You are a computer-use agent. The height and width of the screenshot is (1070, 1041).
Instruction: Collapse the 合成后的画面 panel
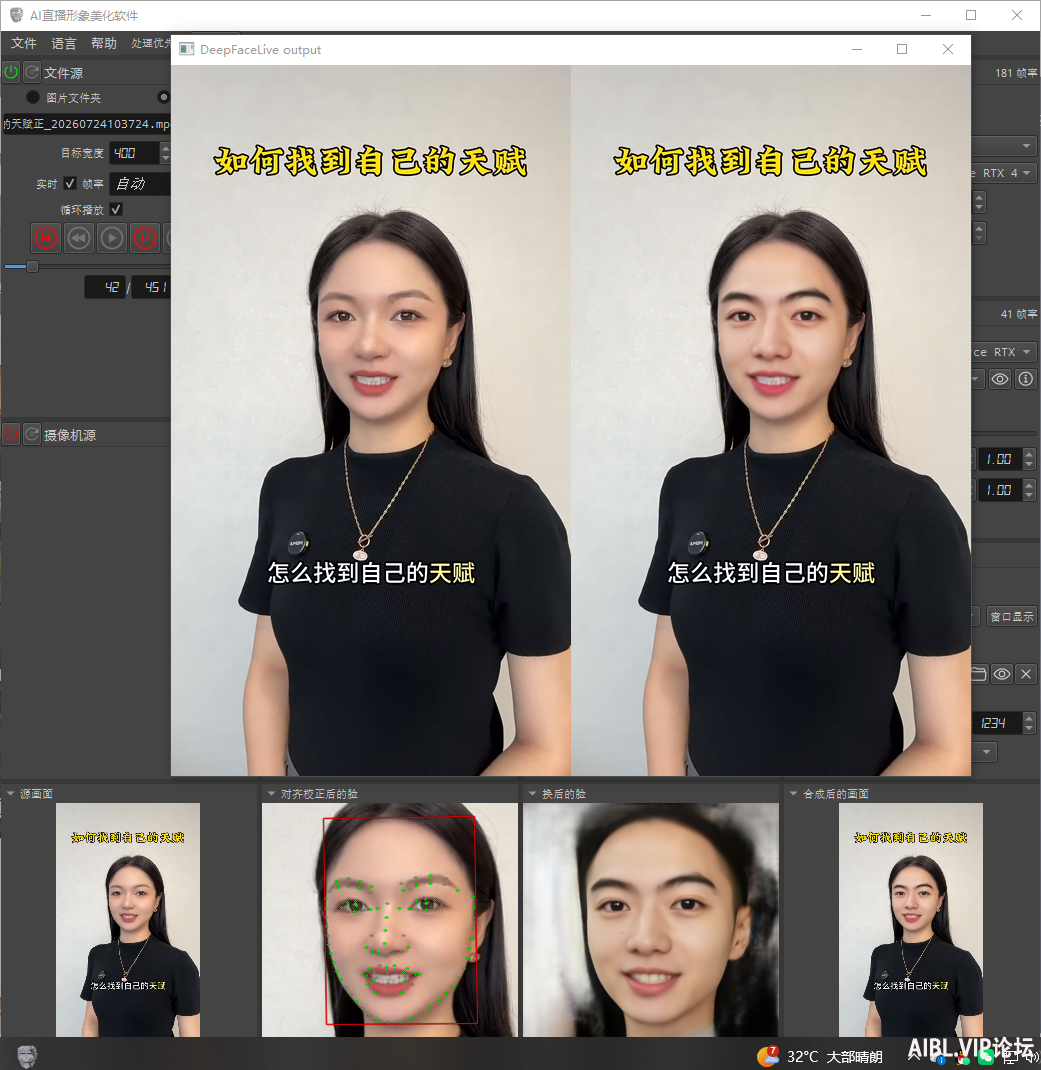[793, 794]
